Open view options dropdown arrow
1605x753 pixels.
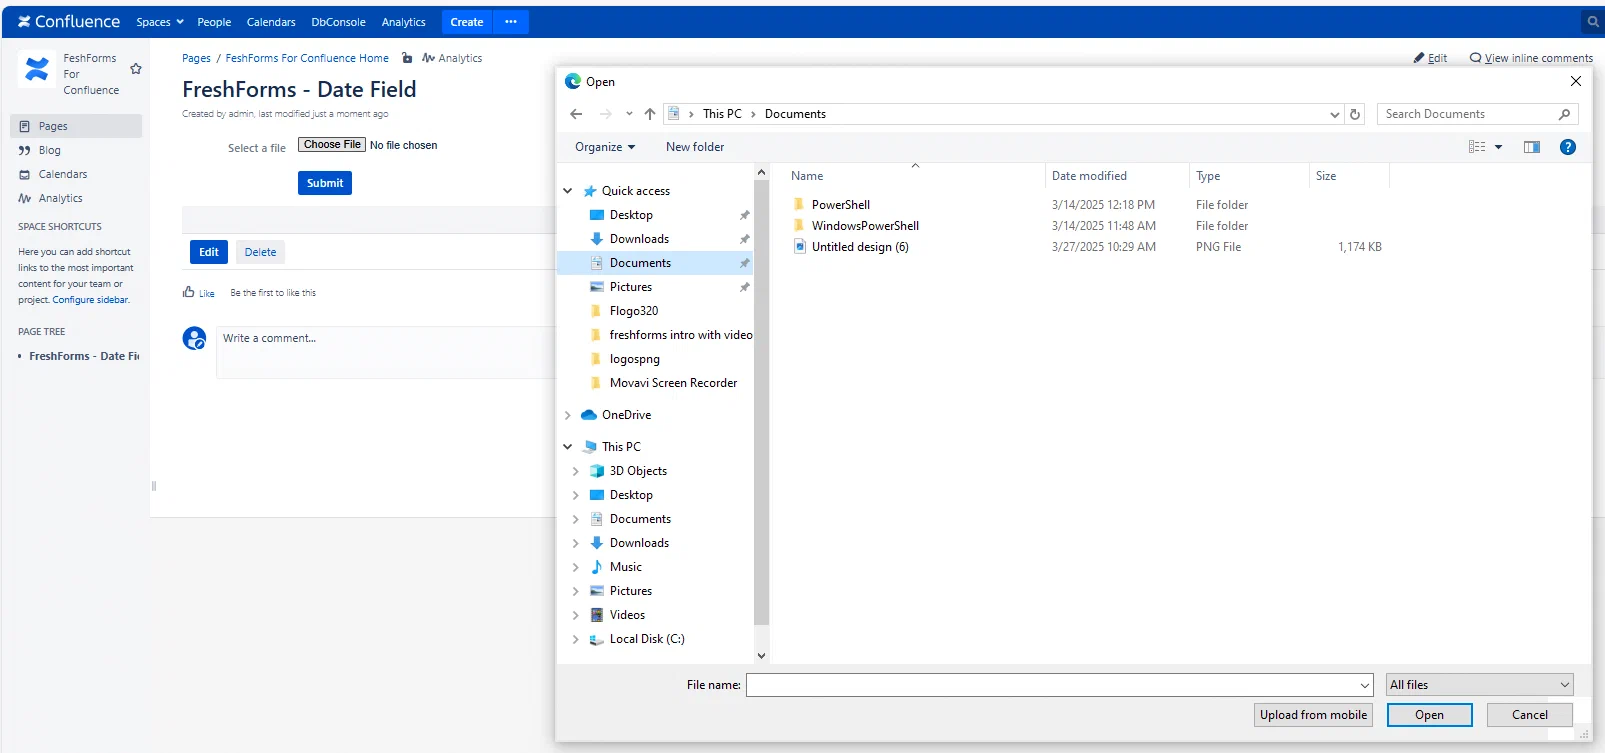coord(1498,147)
